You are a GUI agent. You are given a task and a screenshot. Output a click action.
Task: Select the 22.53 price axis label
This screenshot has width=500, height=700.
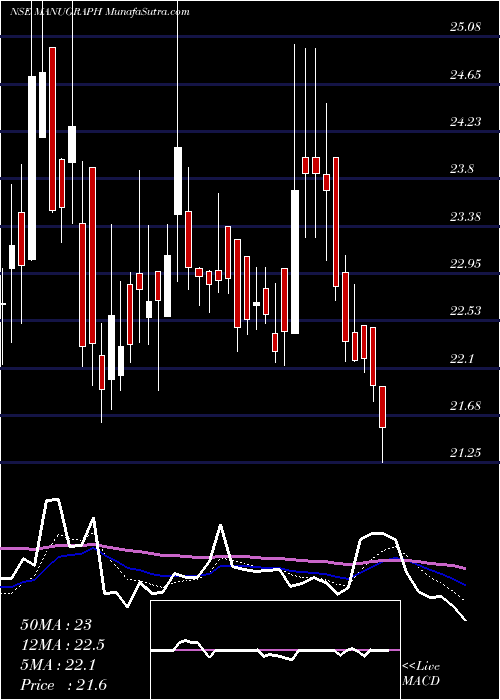pos(465,311)
